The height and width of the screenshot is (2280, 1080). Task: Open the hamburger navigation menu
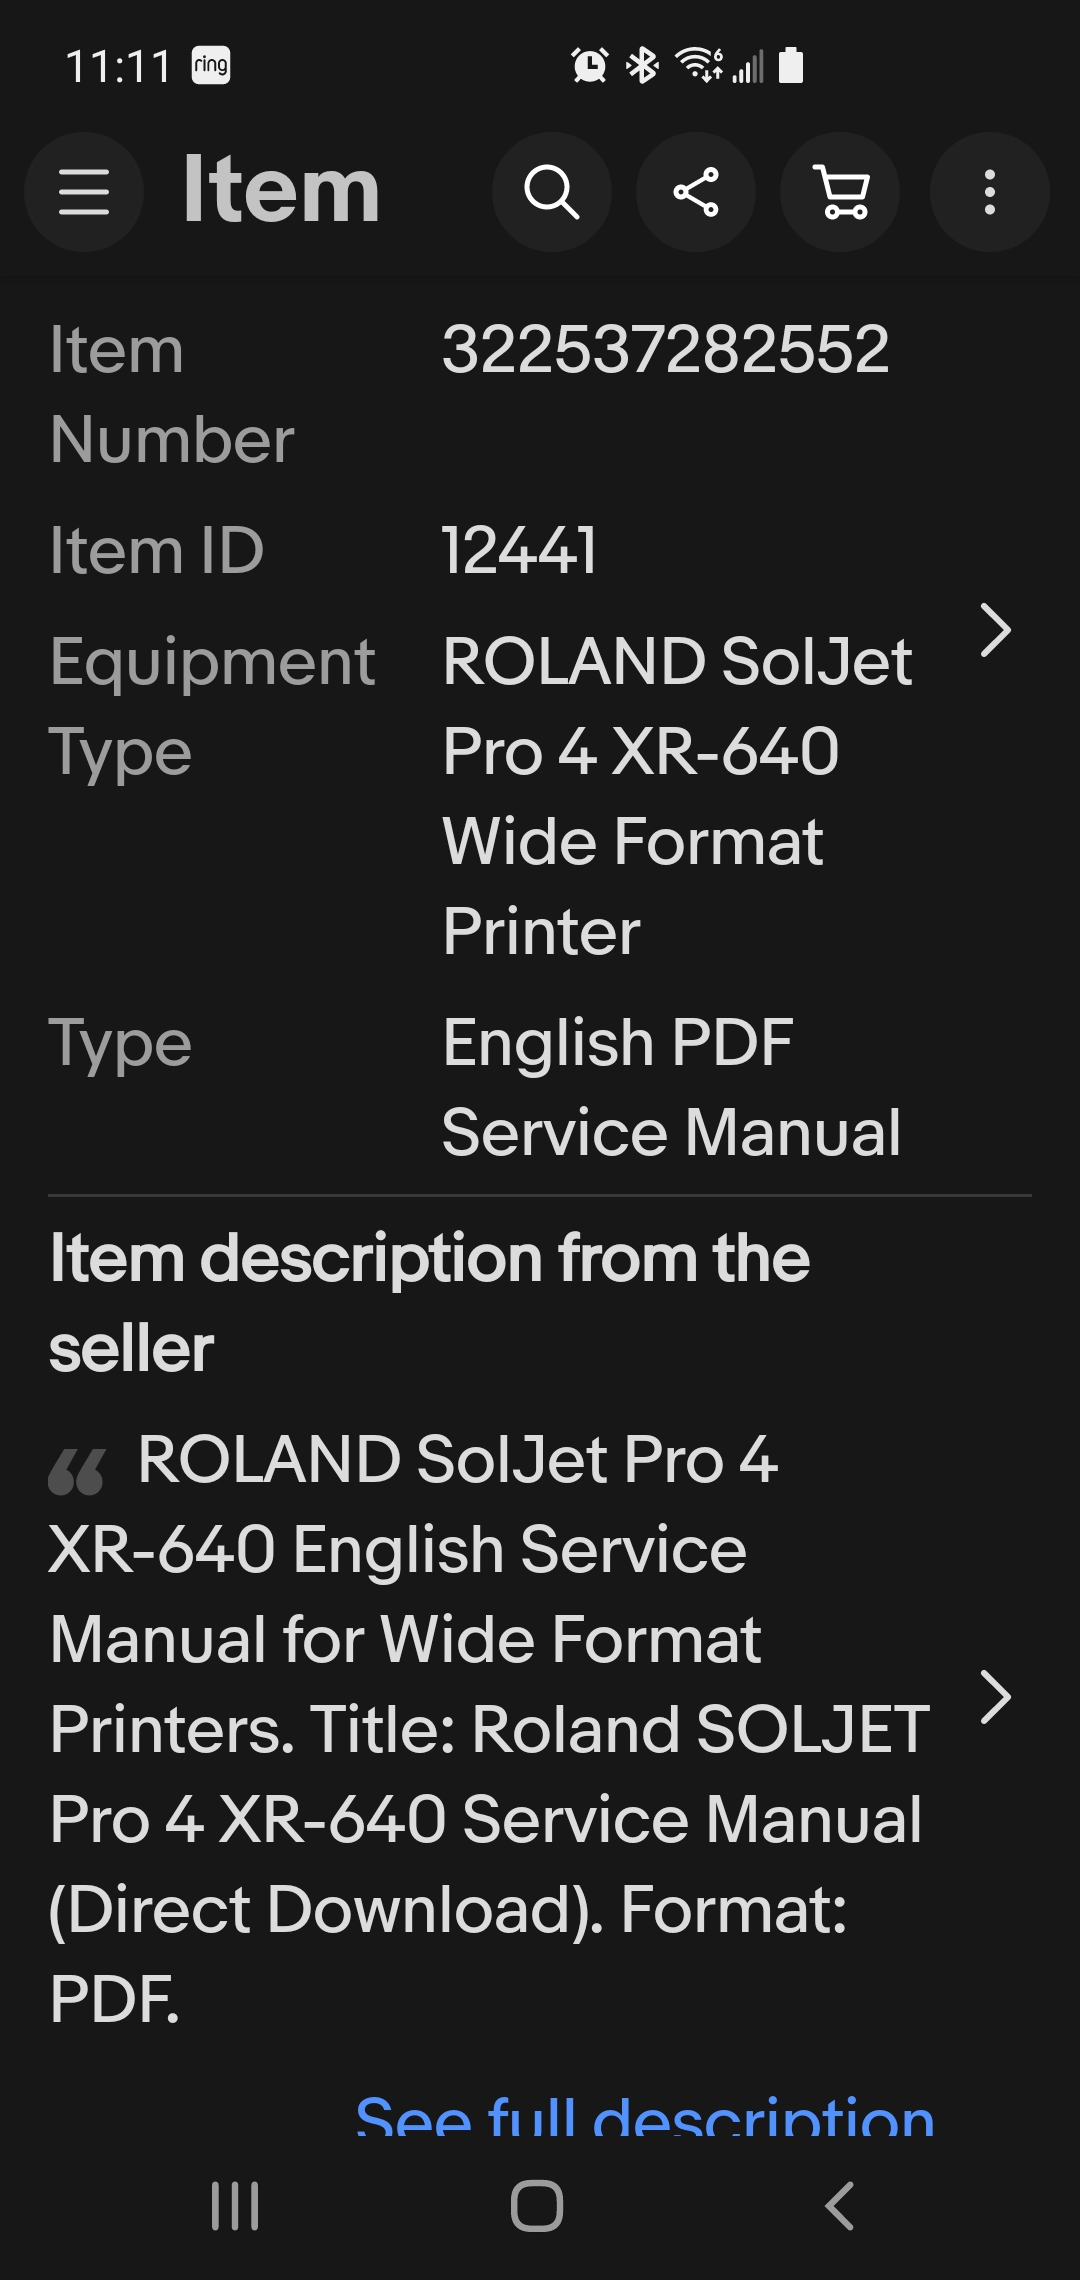[x=84, y=192]
